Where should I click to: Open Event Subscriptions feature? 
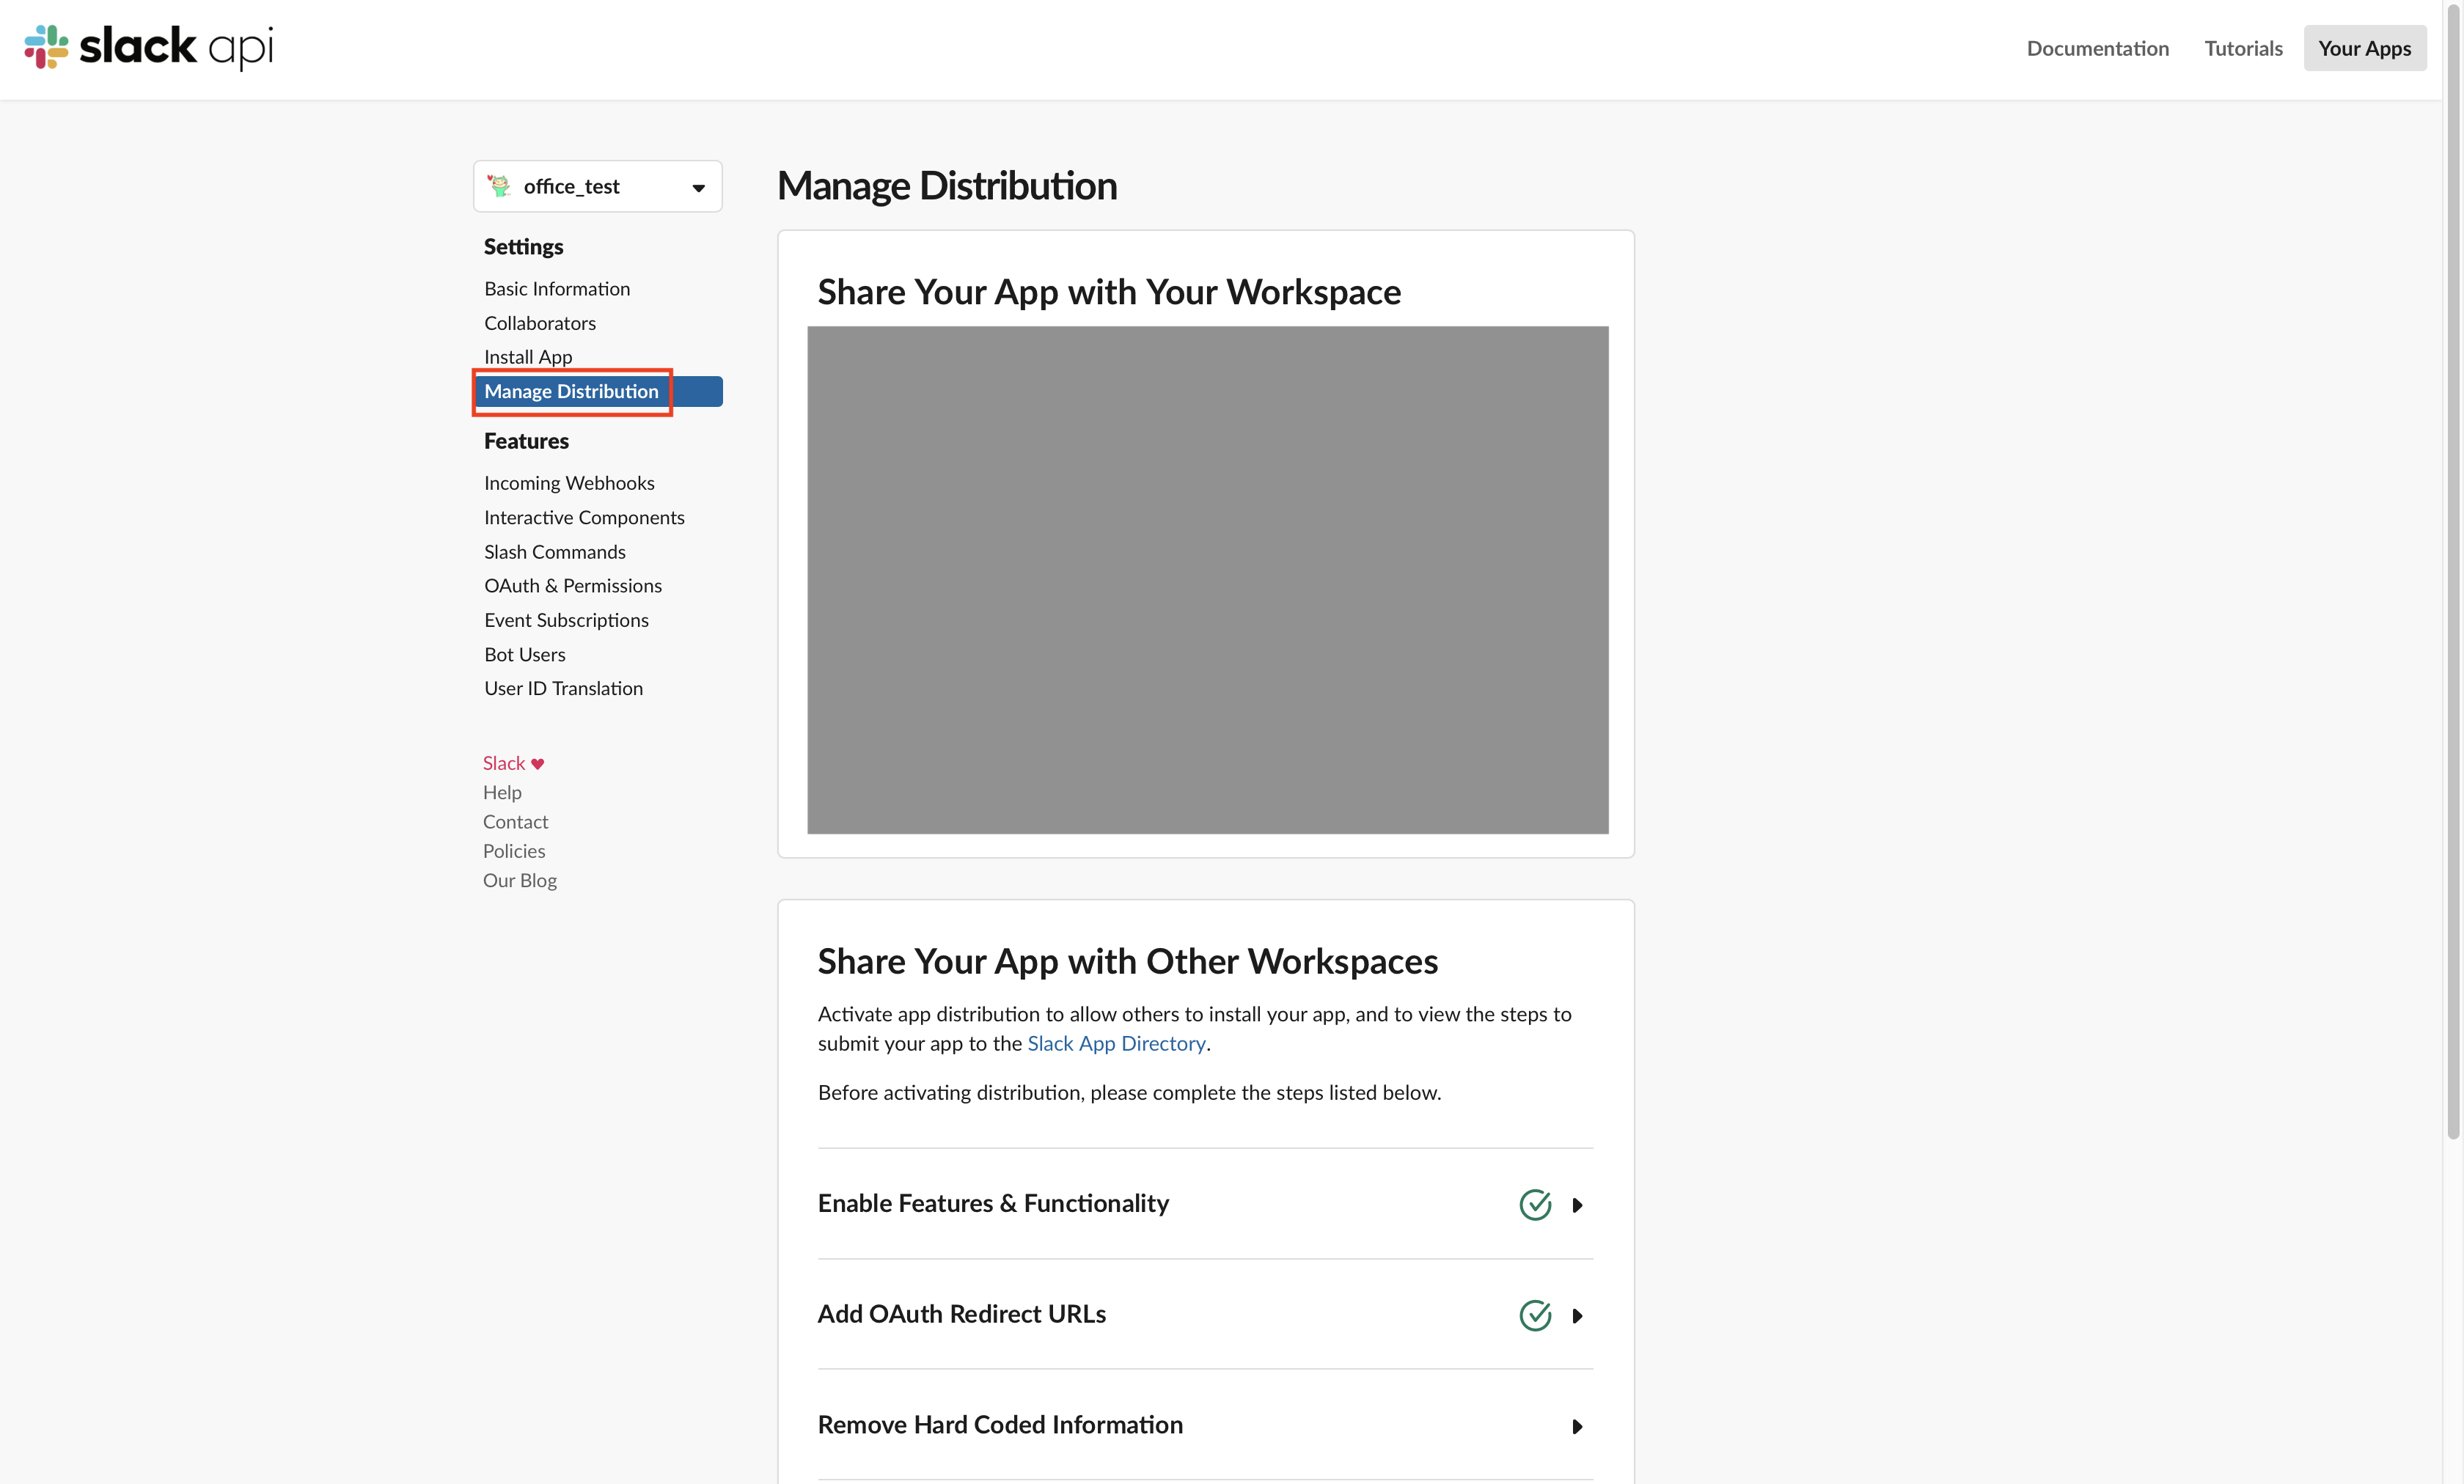coord(566,620)
